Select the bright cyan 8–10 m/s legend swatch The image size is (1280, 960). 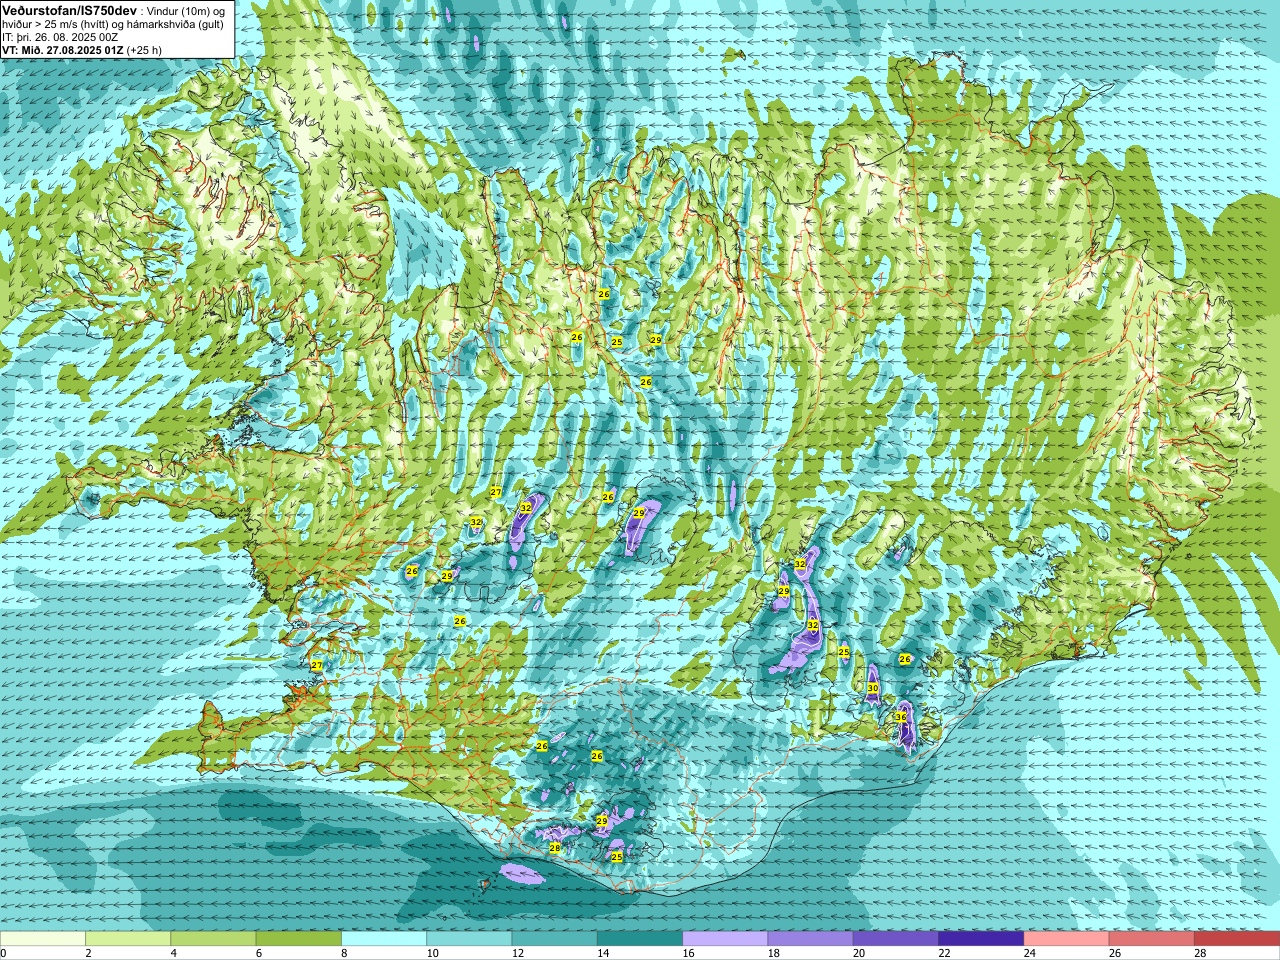[x=384, y=938]
